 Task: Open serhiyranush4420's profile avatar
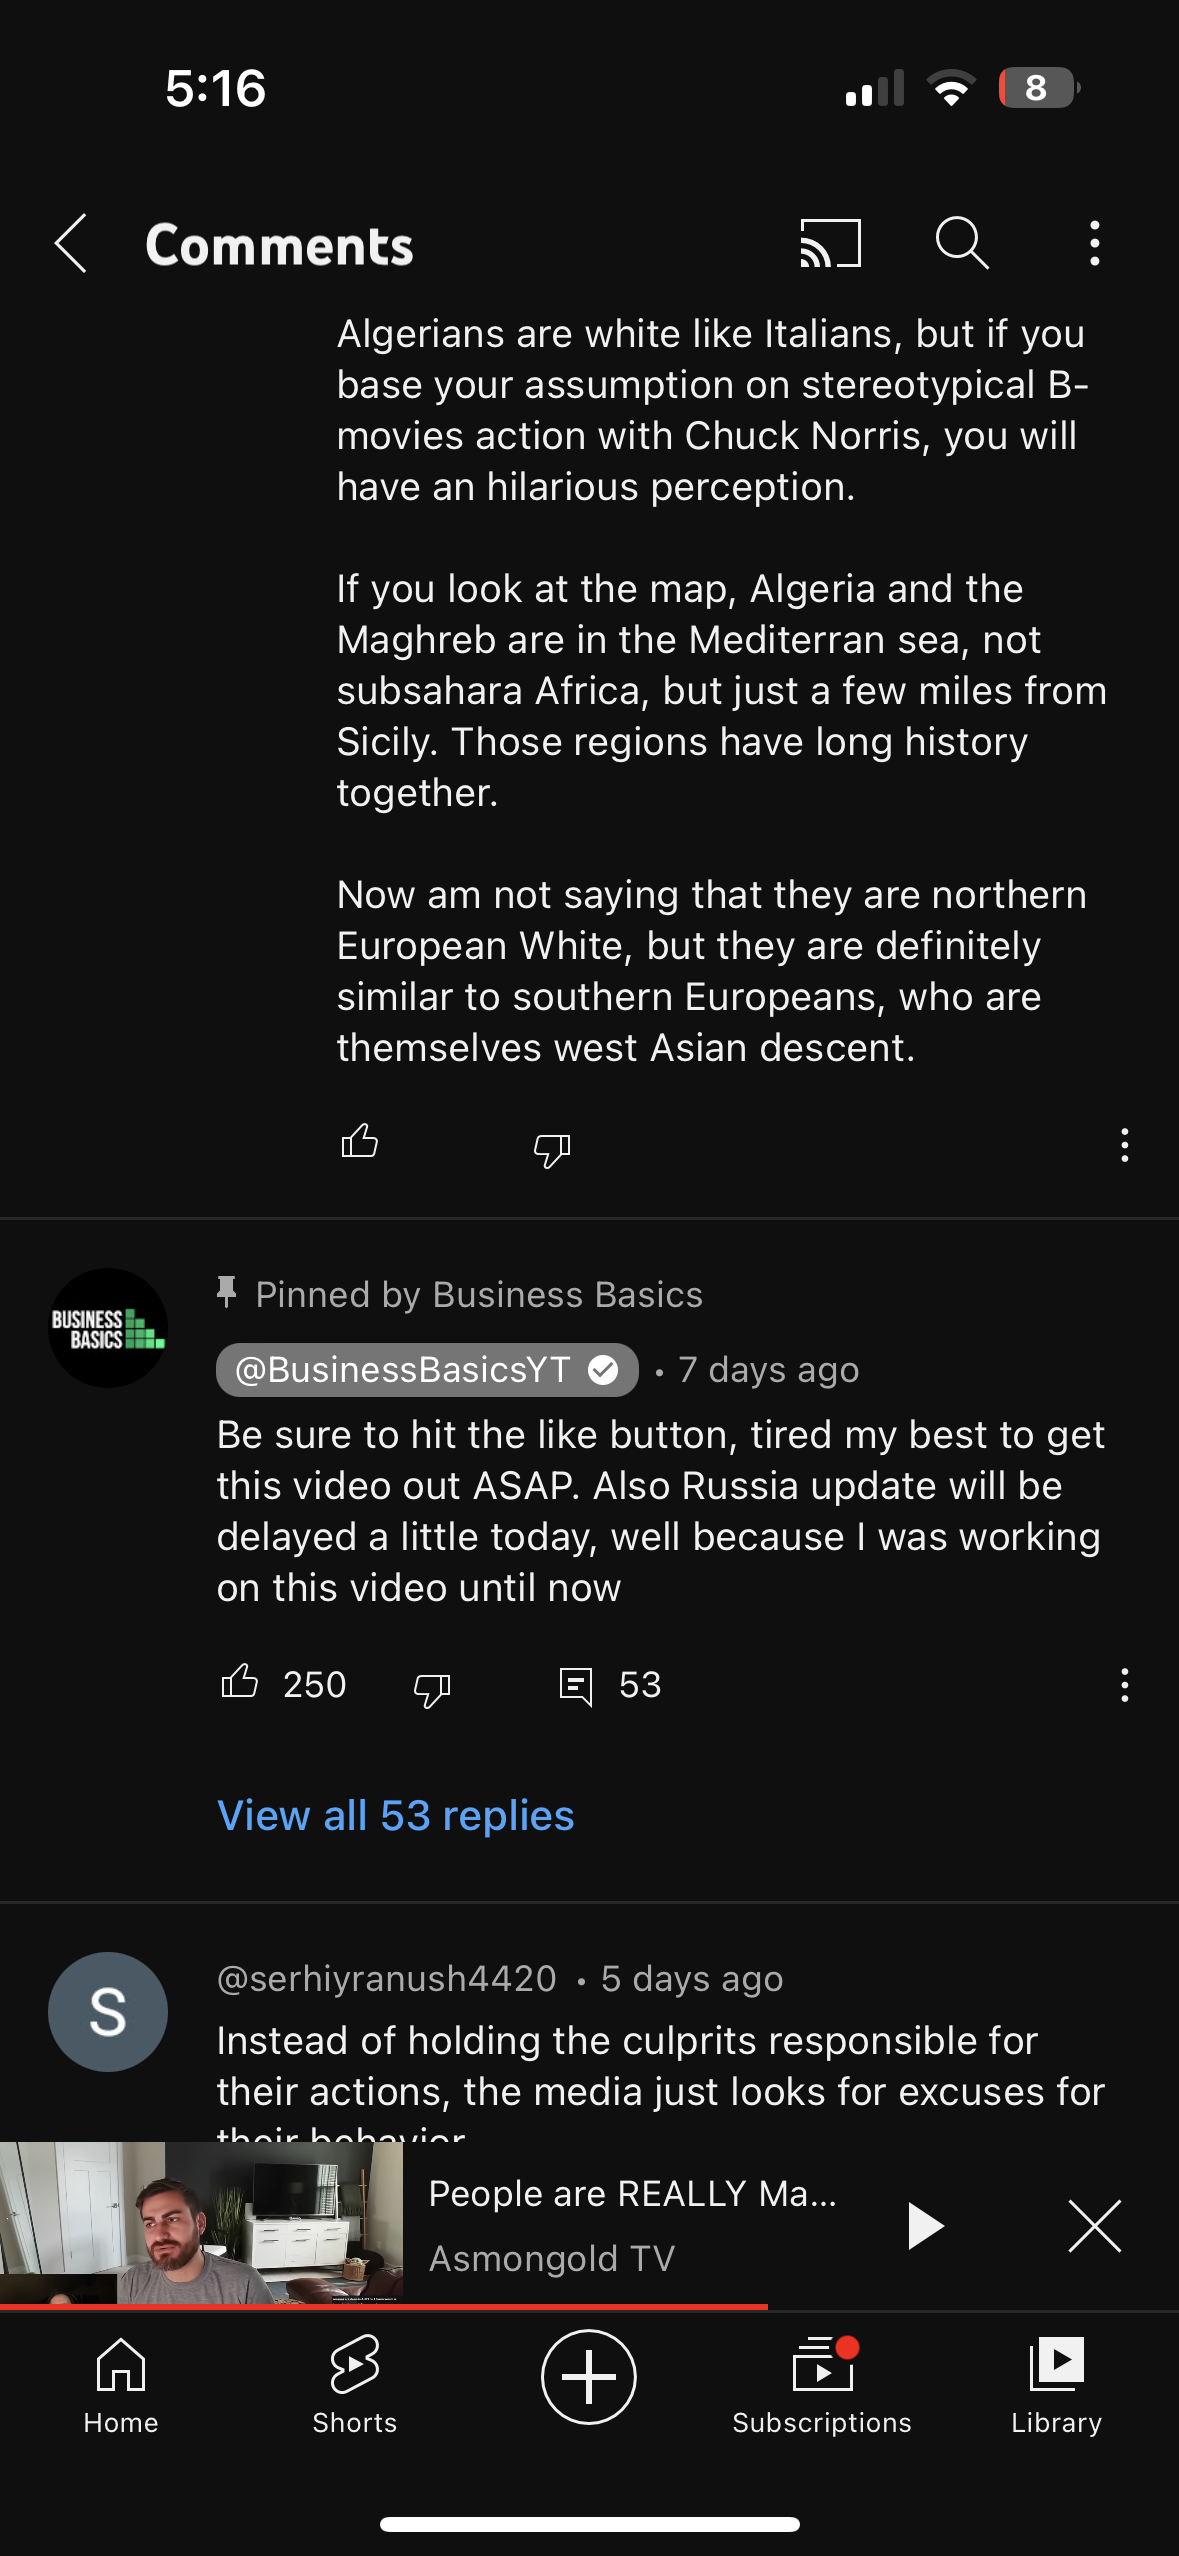tap(108, 2012)
